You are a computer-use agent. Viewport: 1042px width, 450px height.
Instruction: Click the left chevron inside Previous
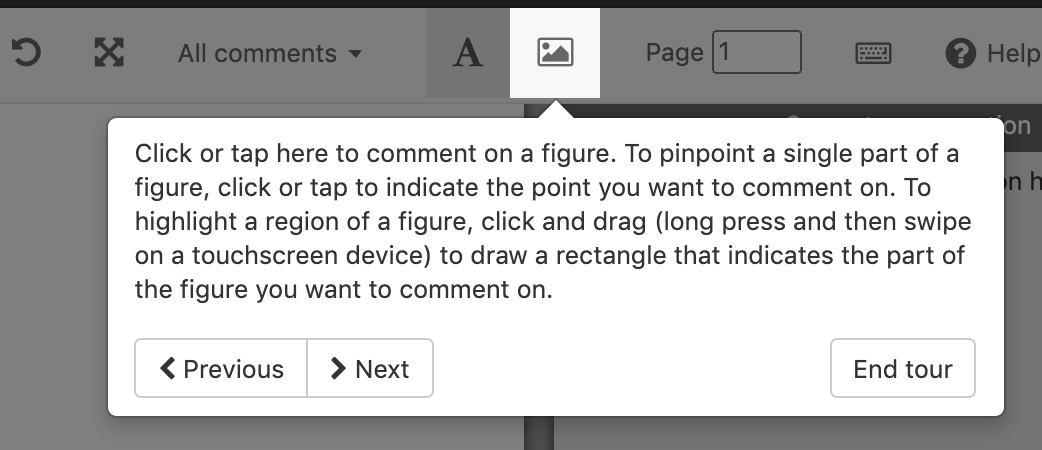coord(167,368)
